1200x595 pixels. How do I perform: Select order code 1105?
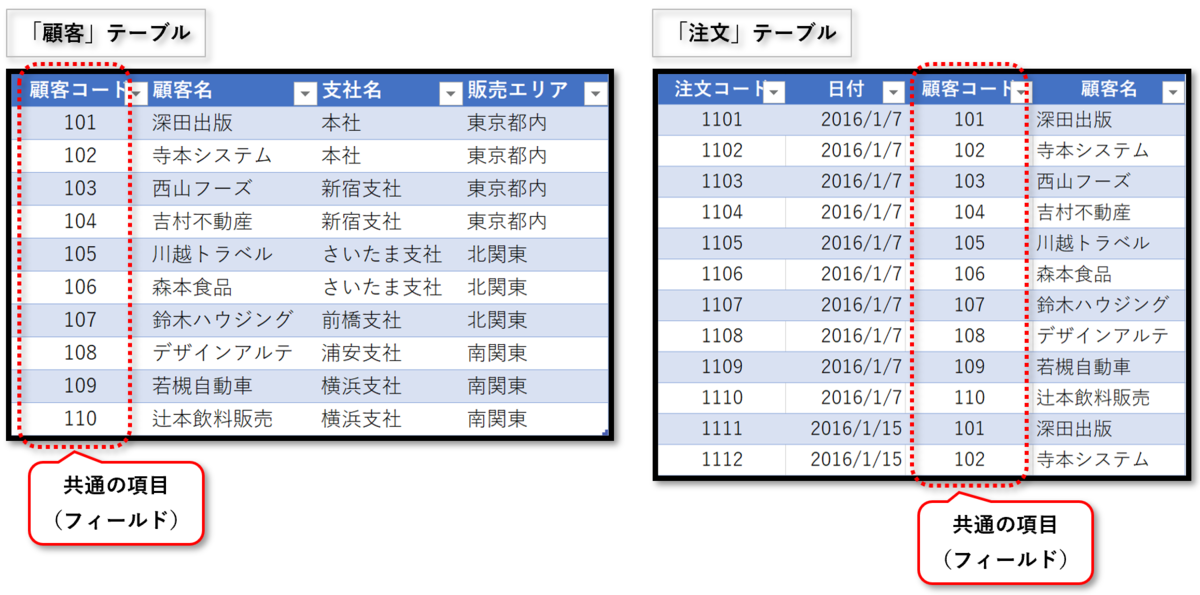[x=722, y=244]
